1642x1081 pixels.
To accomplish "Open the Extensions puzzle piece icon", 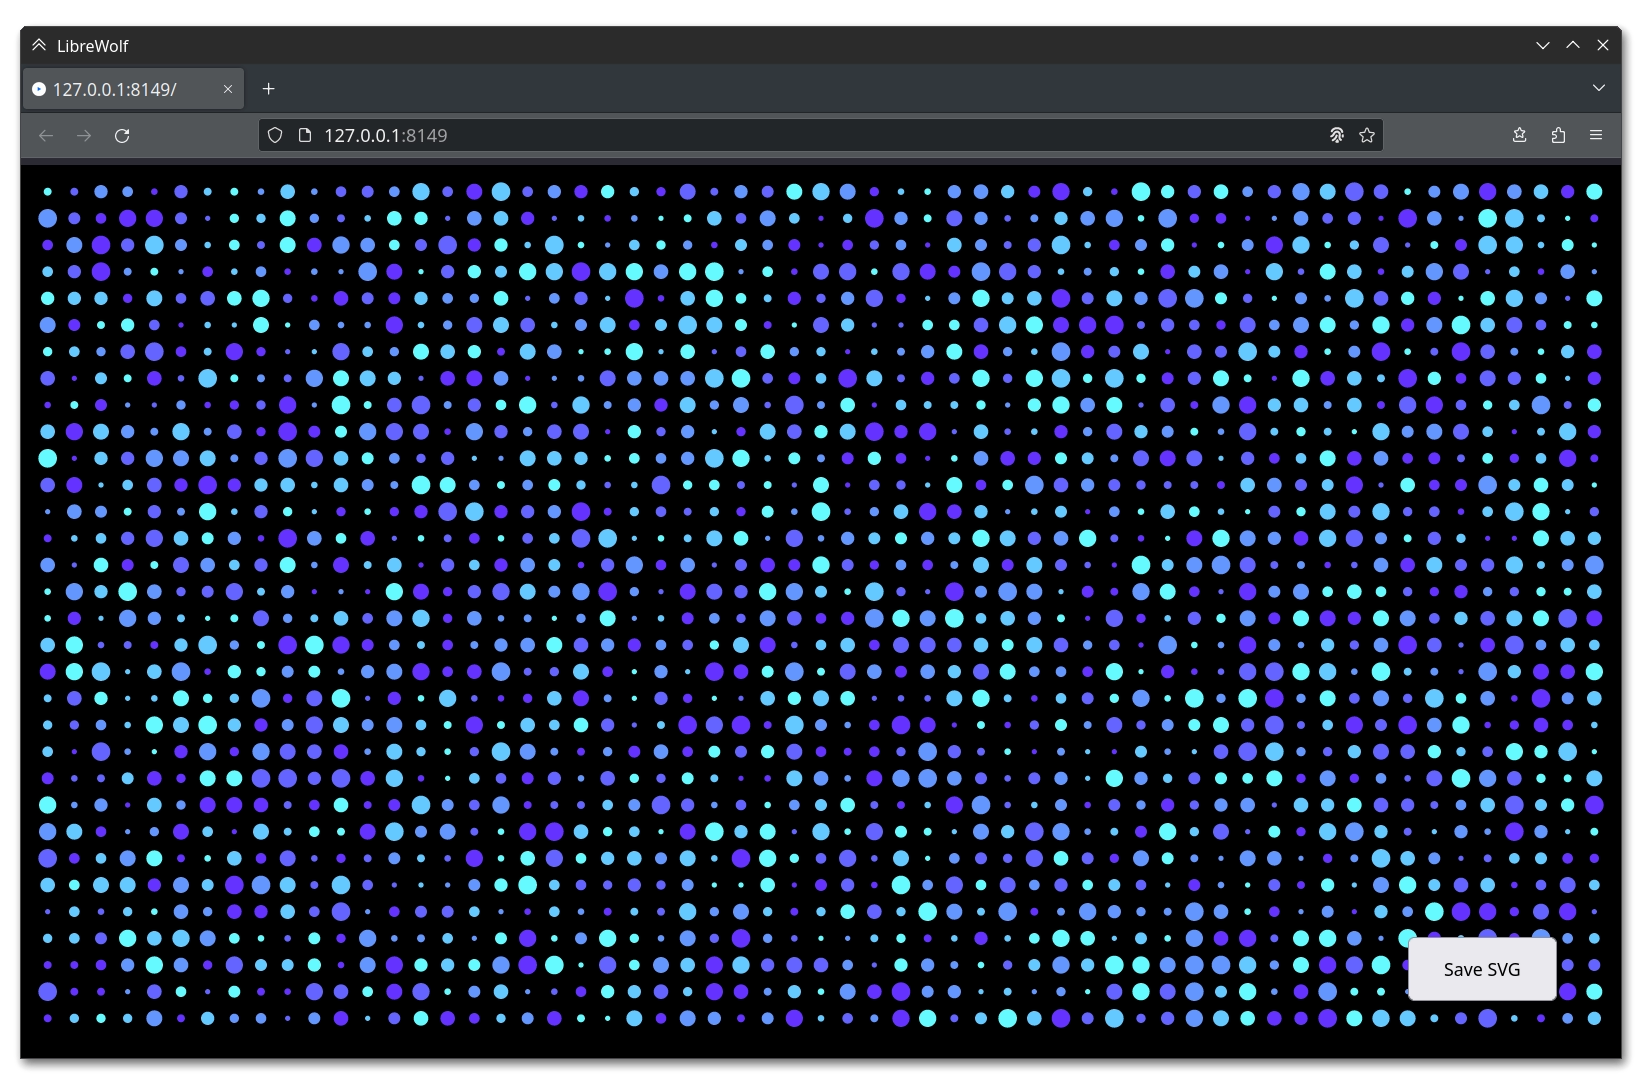I will (x=1558, y=135).
